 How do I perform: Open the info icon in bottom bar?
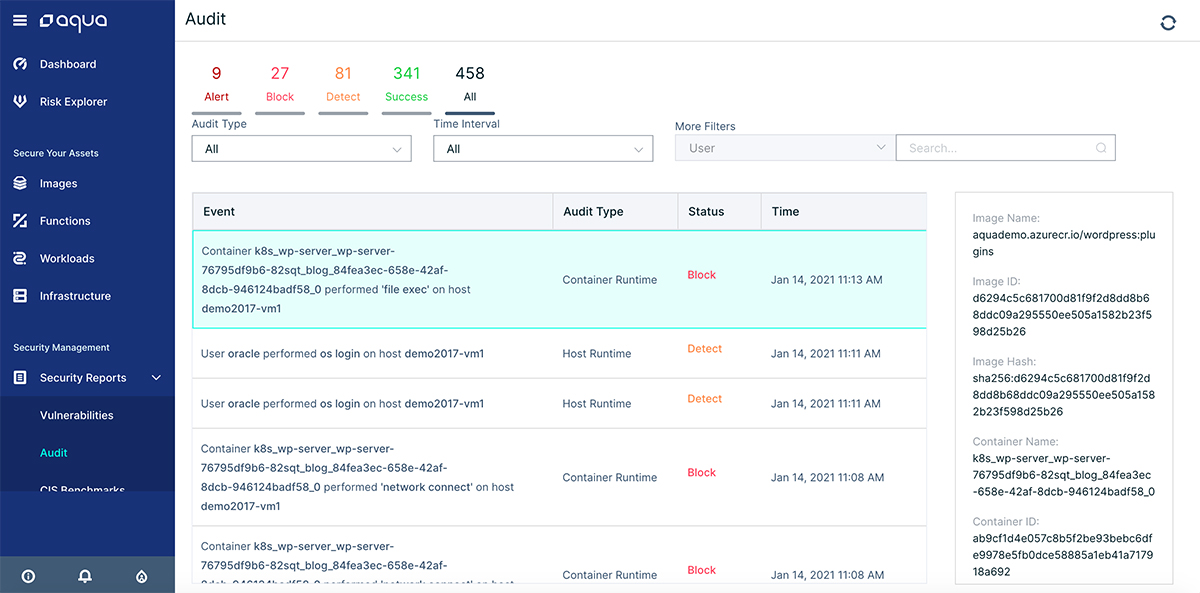pyautogui.click(x=28, y=576)
